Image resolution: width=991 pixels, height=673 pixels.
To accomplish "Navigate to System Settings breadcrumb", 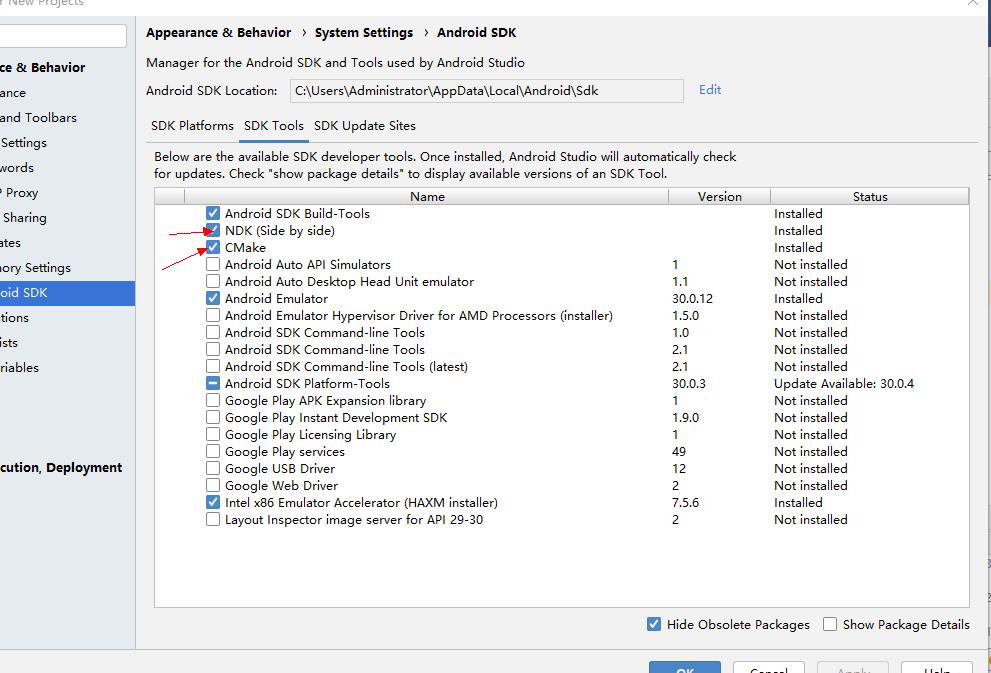I will (x=363, y=32).
